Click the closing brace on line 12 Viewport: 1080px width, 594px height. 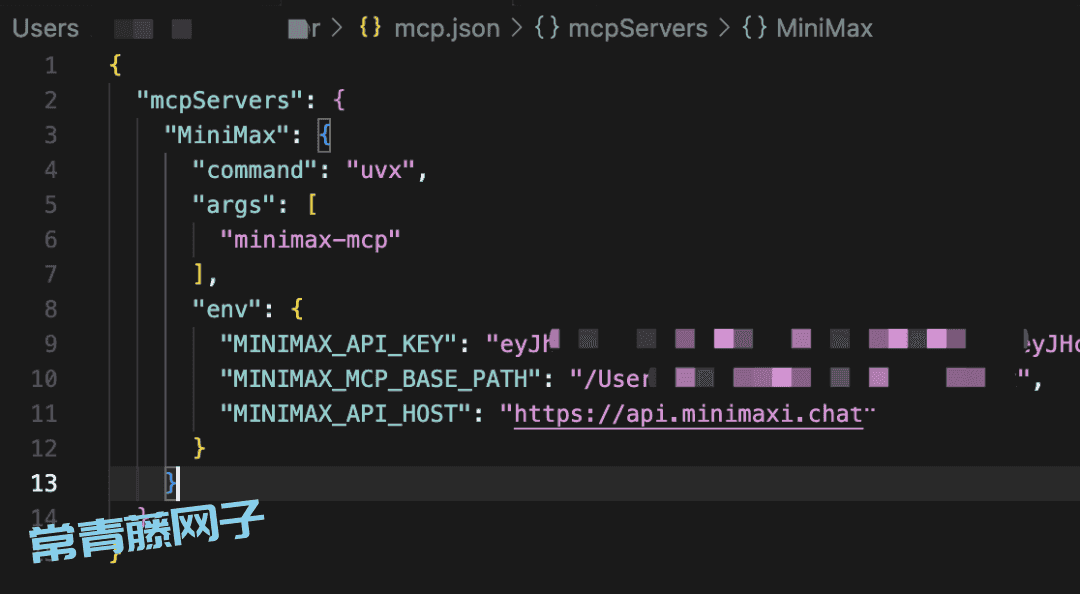tap(199, 449)
